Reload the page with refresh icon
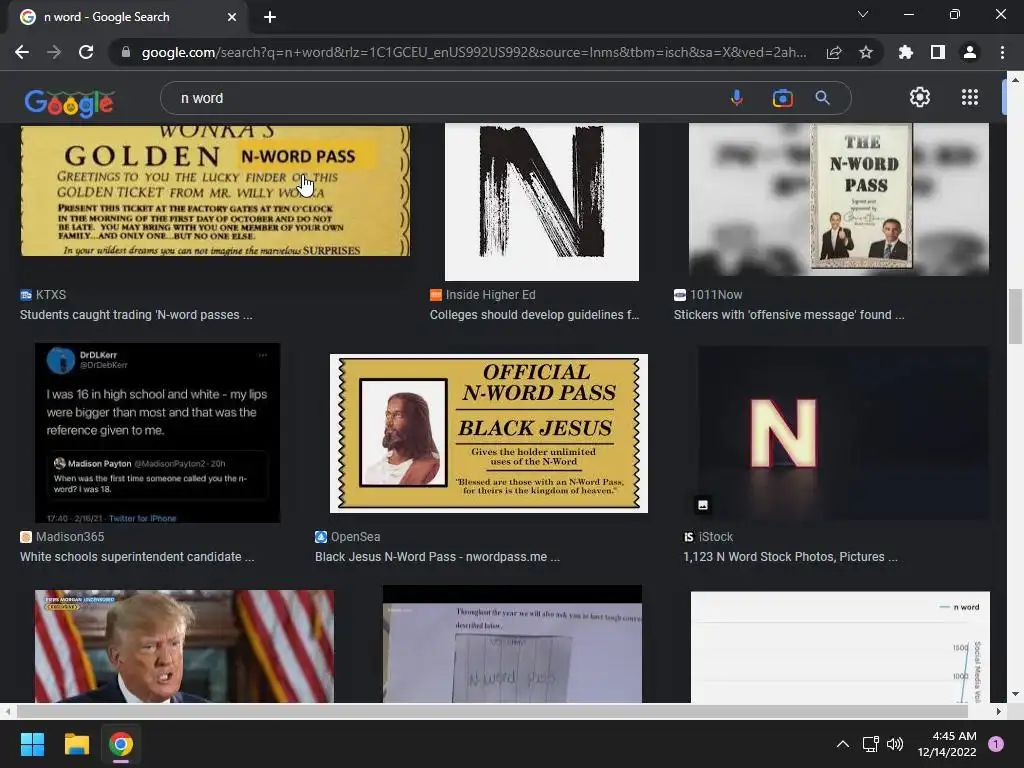 coord(86,52)
